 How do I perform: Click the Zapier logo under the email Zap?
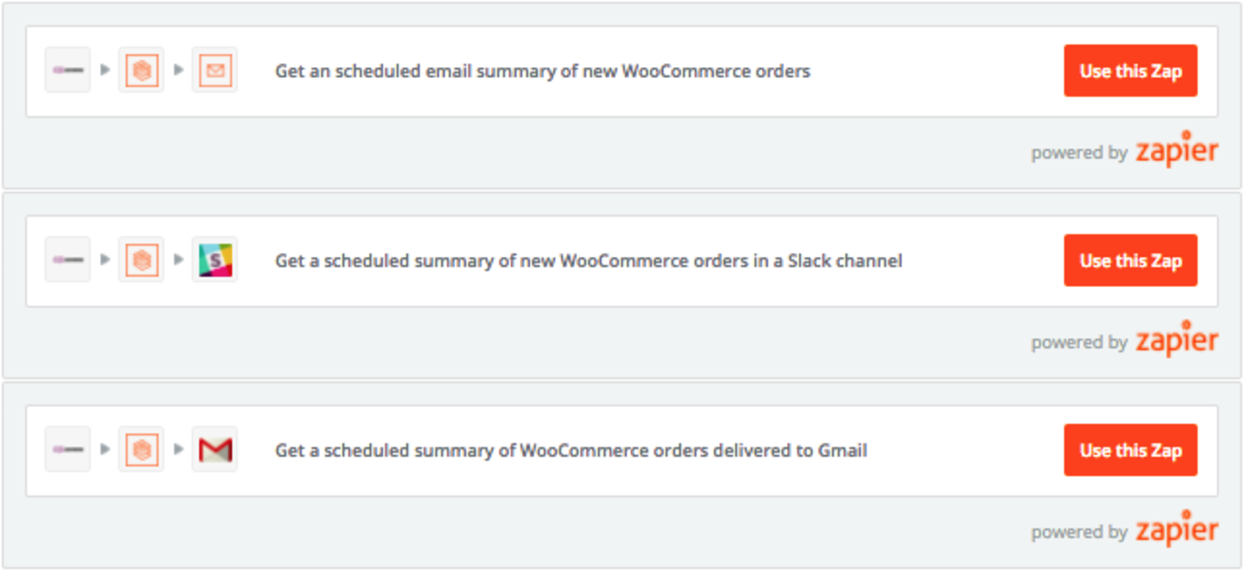click(x=1176, y=151)
